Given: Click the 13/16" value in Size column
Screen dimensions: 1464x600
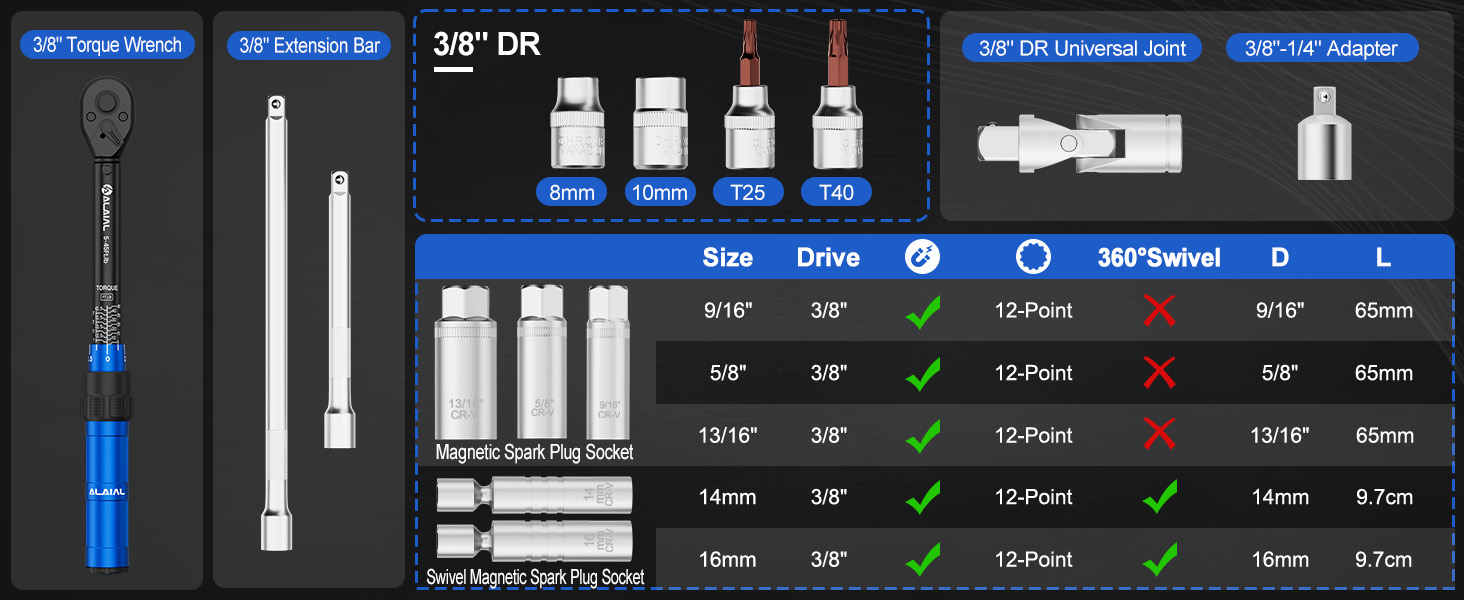Looking at the screenshot, I should (729, 435).
